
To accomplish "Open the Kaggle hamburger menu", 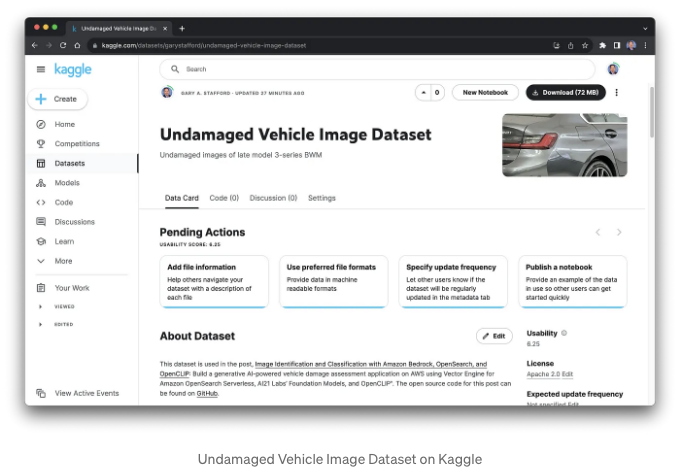I will pyautogui.click(x=41, y=69).
